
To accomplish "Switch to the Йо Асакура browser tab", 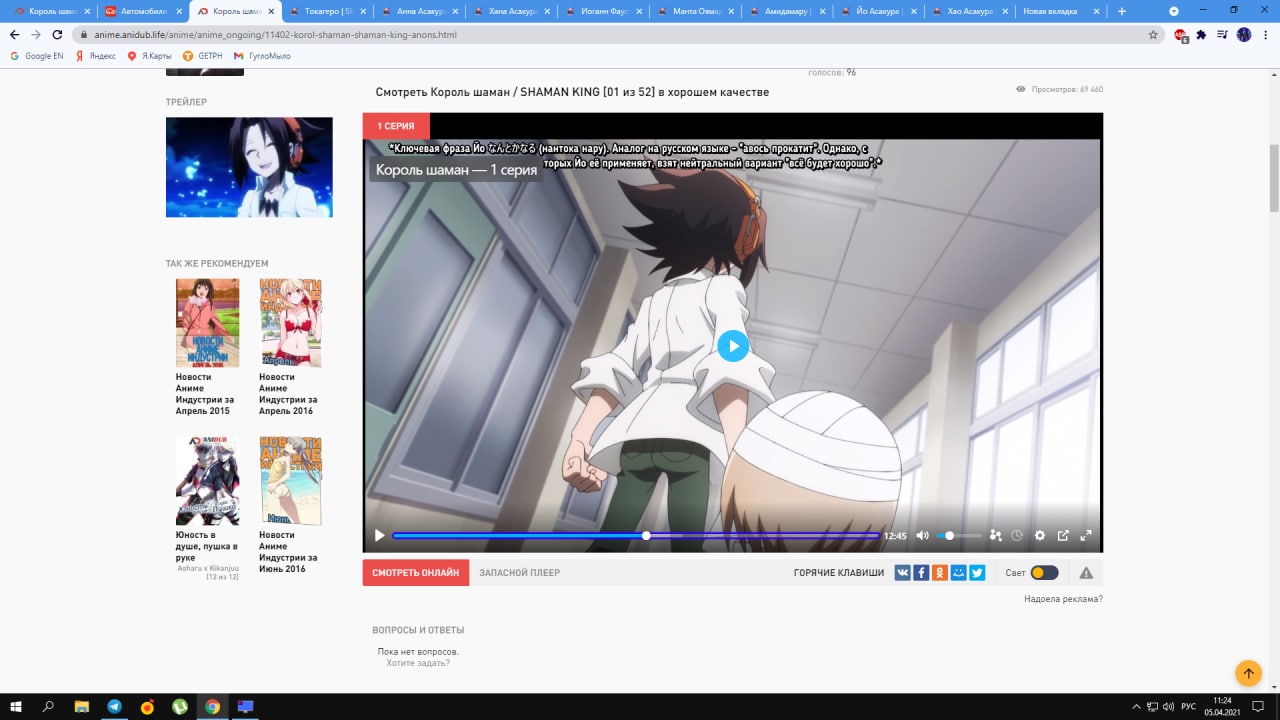I will coord(876,11).
